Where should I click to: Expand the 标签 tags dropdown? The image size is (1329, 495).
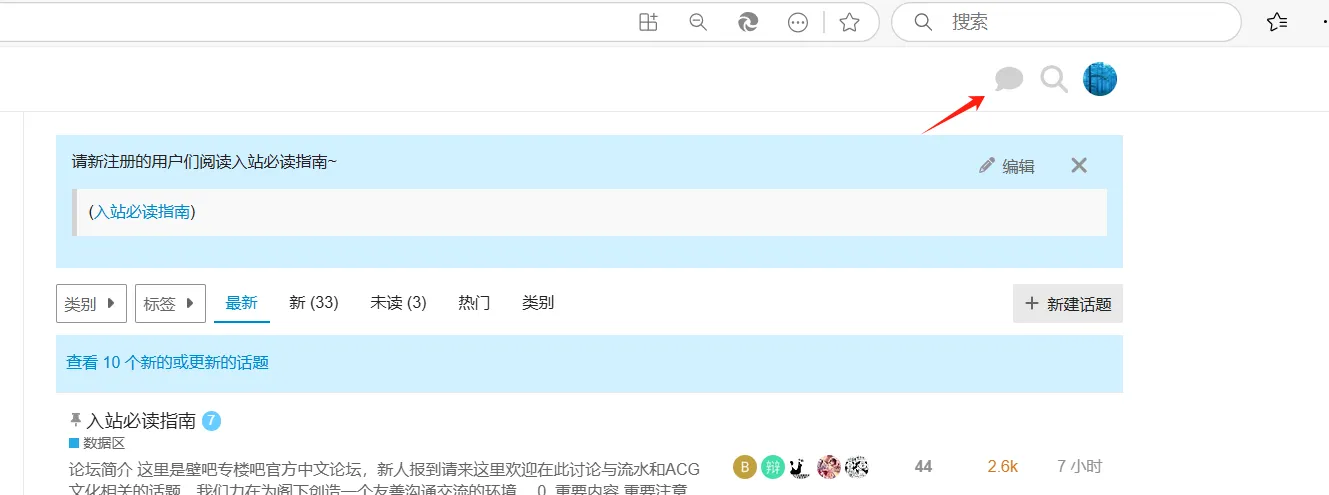[170, 303]
